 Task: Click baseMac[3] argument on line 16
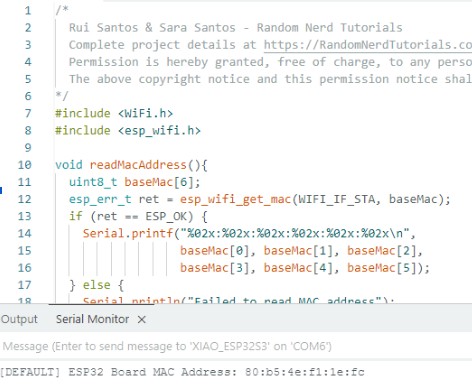coord(215,268)
